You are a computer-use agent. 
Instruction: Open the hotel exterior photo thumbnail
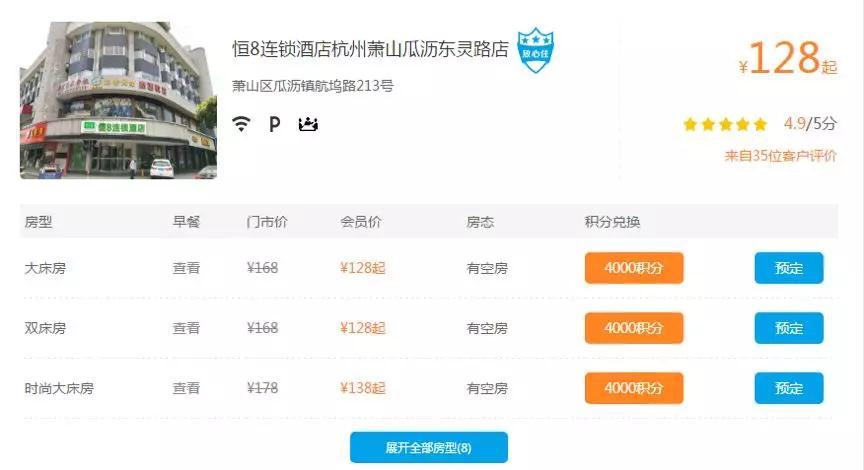coord(118,100)
